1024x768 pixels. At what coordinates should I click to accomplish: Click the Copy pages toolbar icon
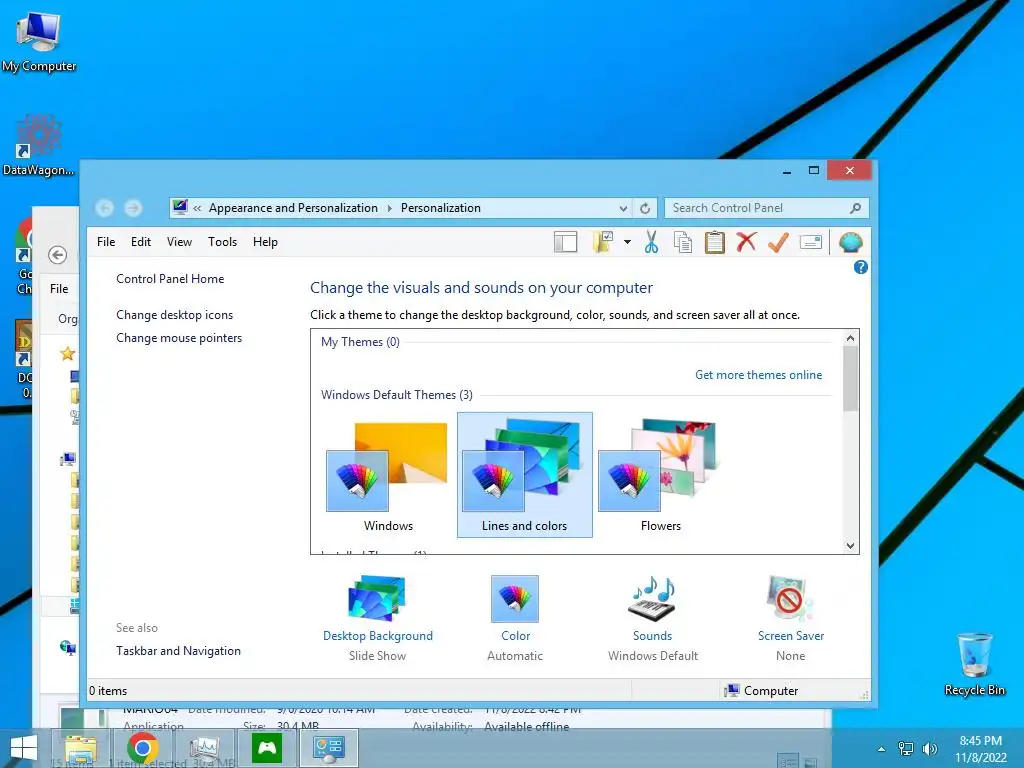click(683, 242)
